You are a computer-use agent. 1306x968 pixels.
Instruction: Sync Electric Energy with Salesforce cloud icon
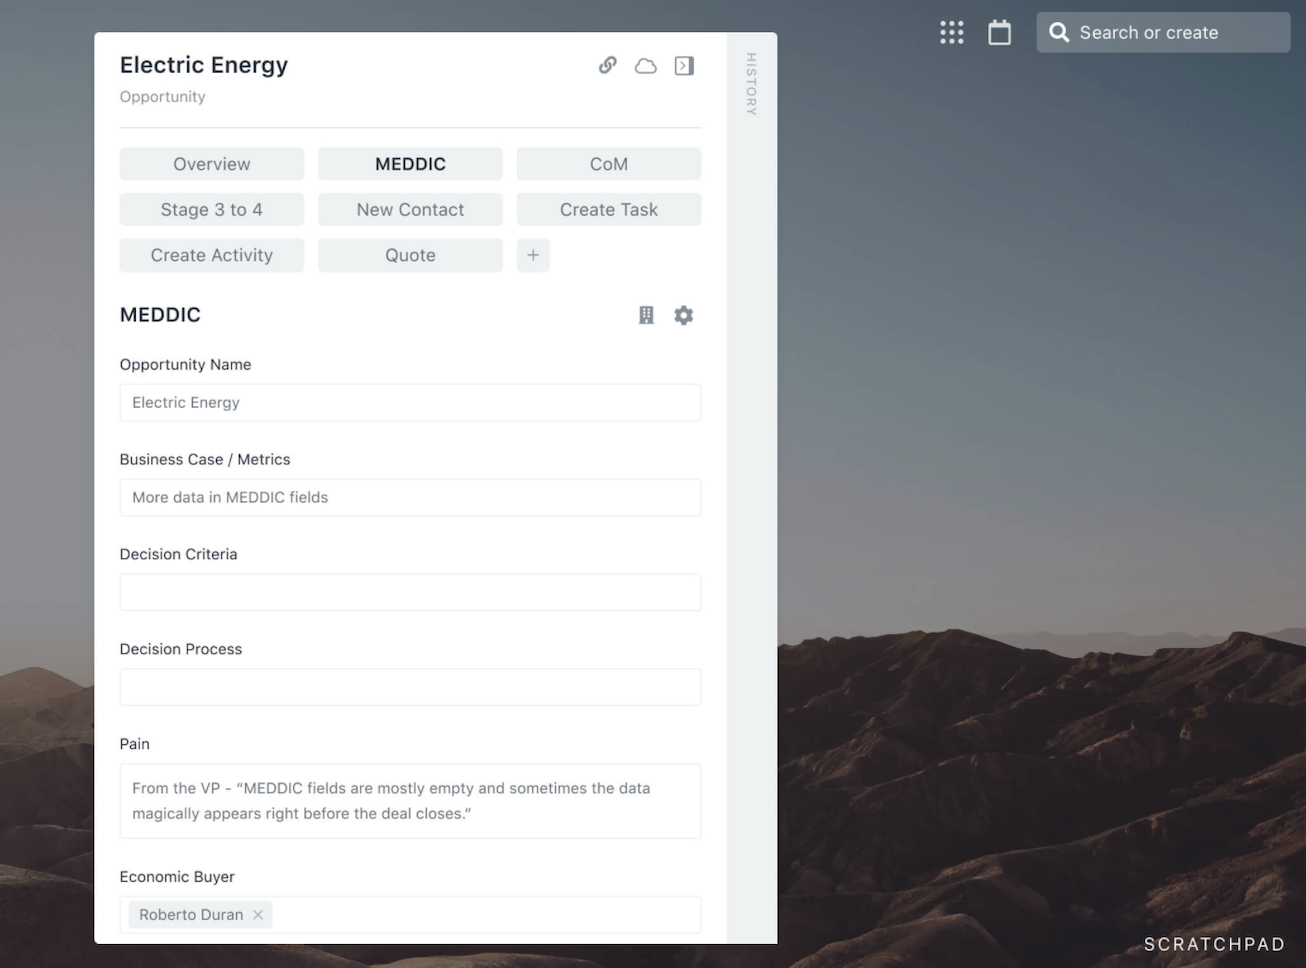pyautogui.click(x=645, y=65)
